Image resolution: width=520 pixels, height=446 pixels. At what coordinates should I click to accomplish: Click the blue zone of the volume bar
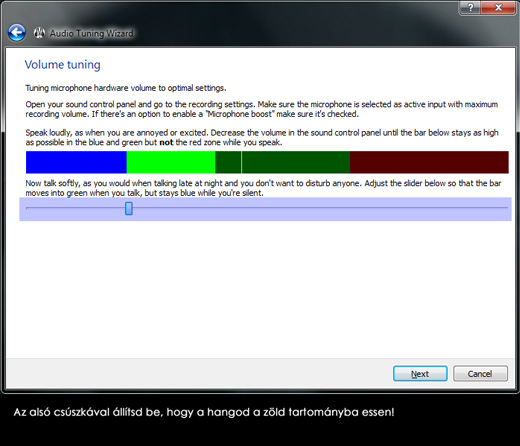tap(76, 162)
